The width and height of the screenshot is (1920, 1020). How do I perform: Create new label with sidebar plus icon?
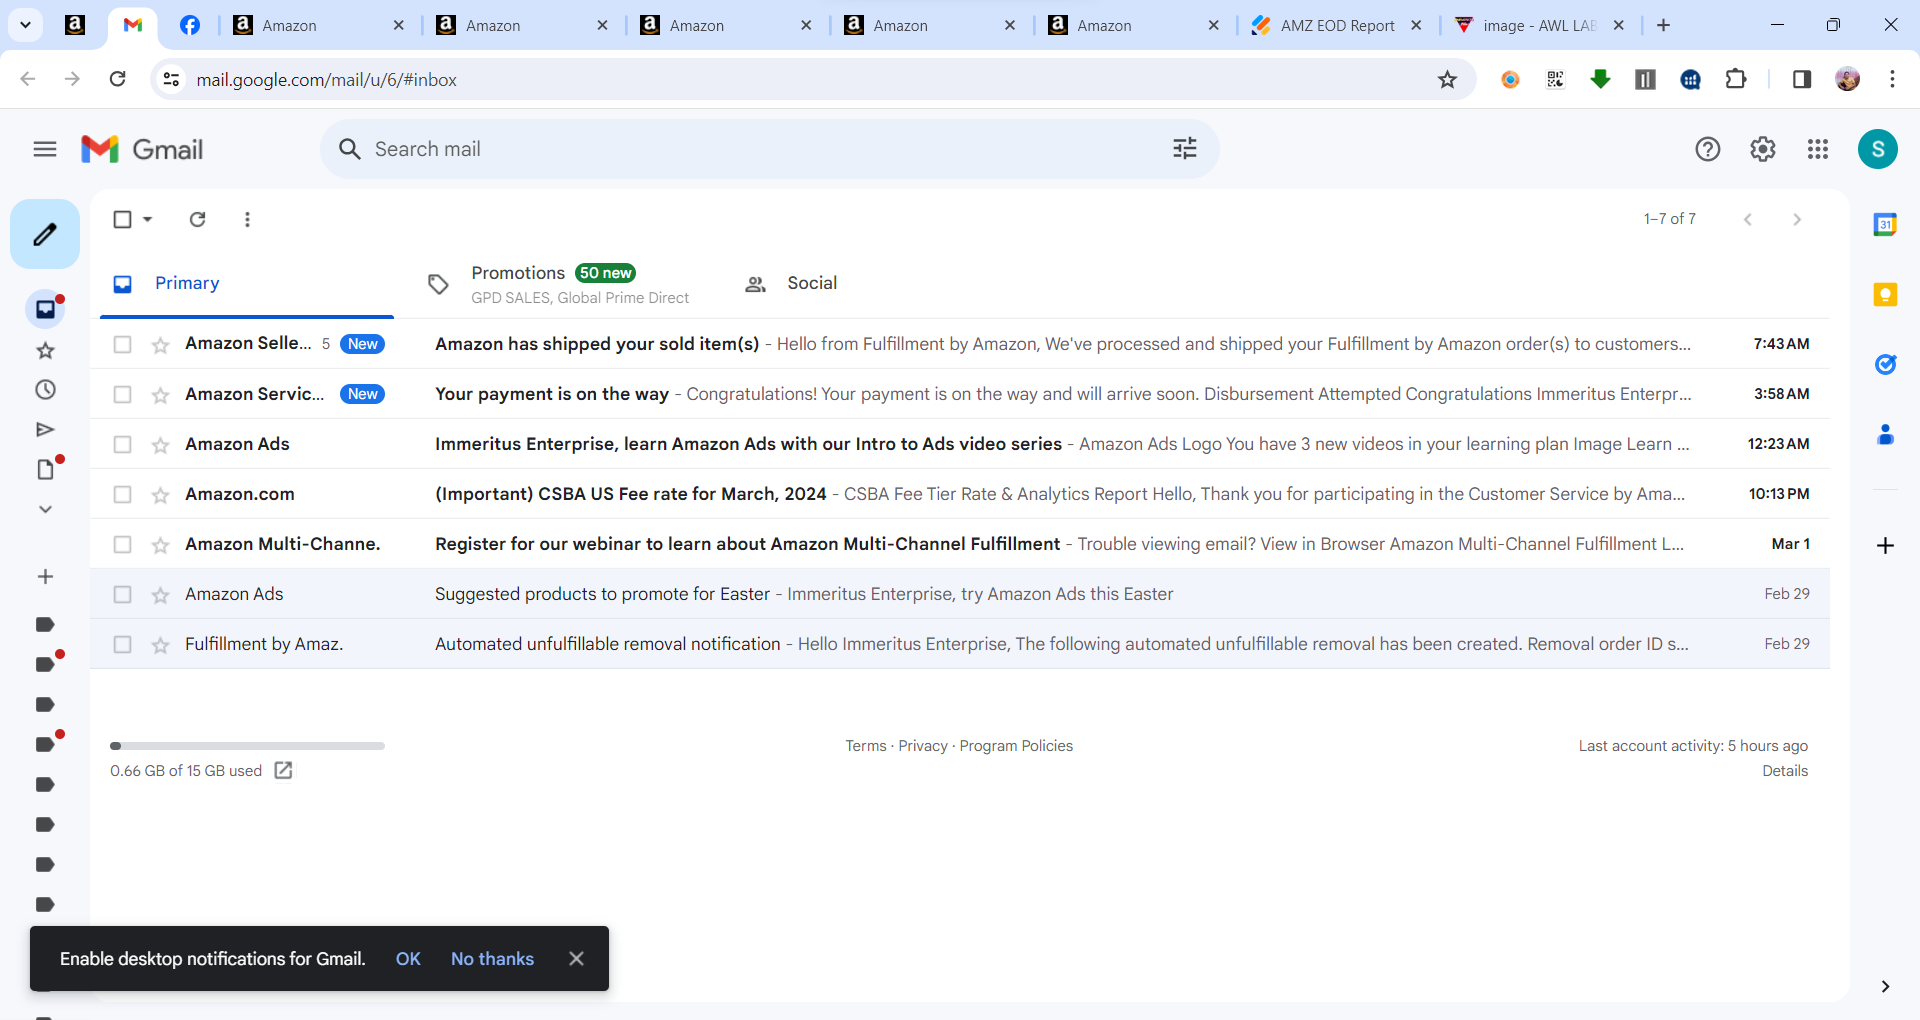click(45, 577)
